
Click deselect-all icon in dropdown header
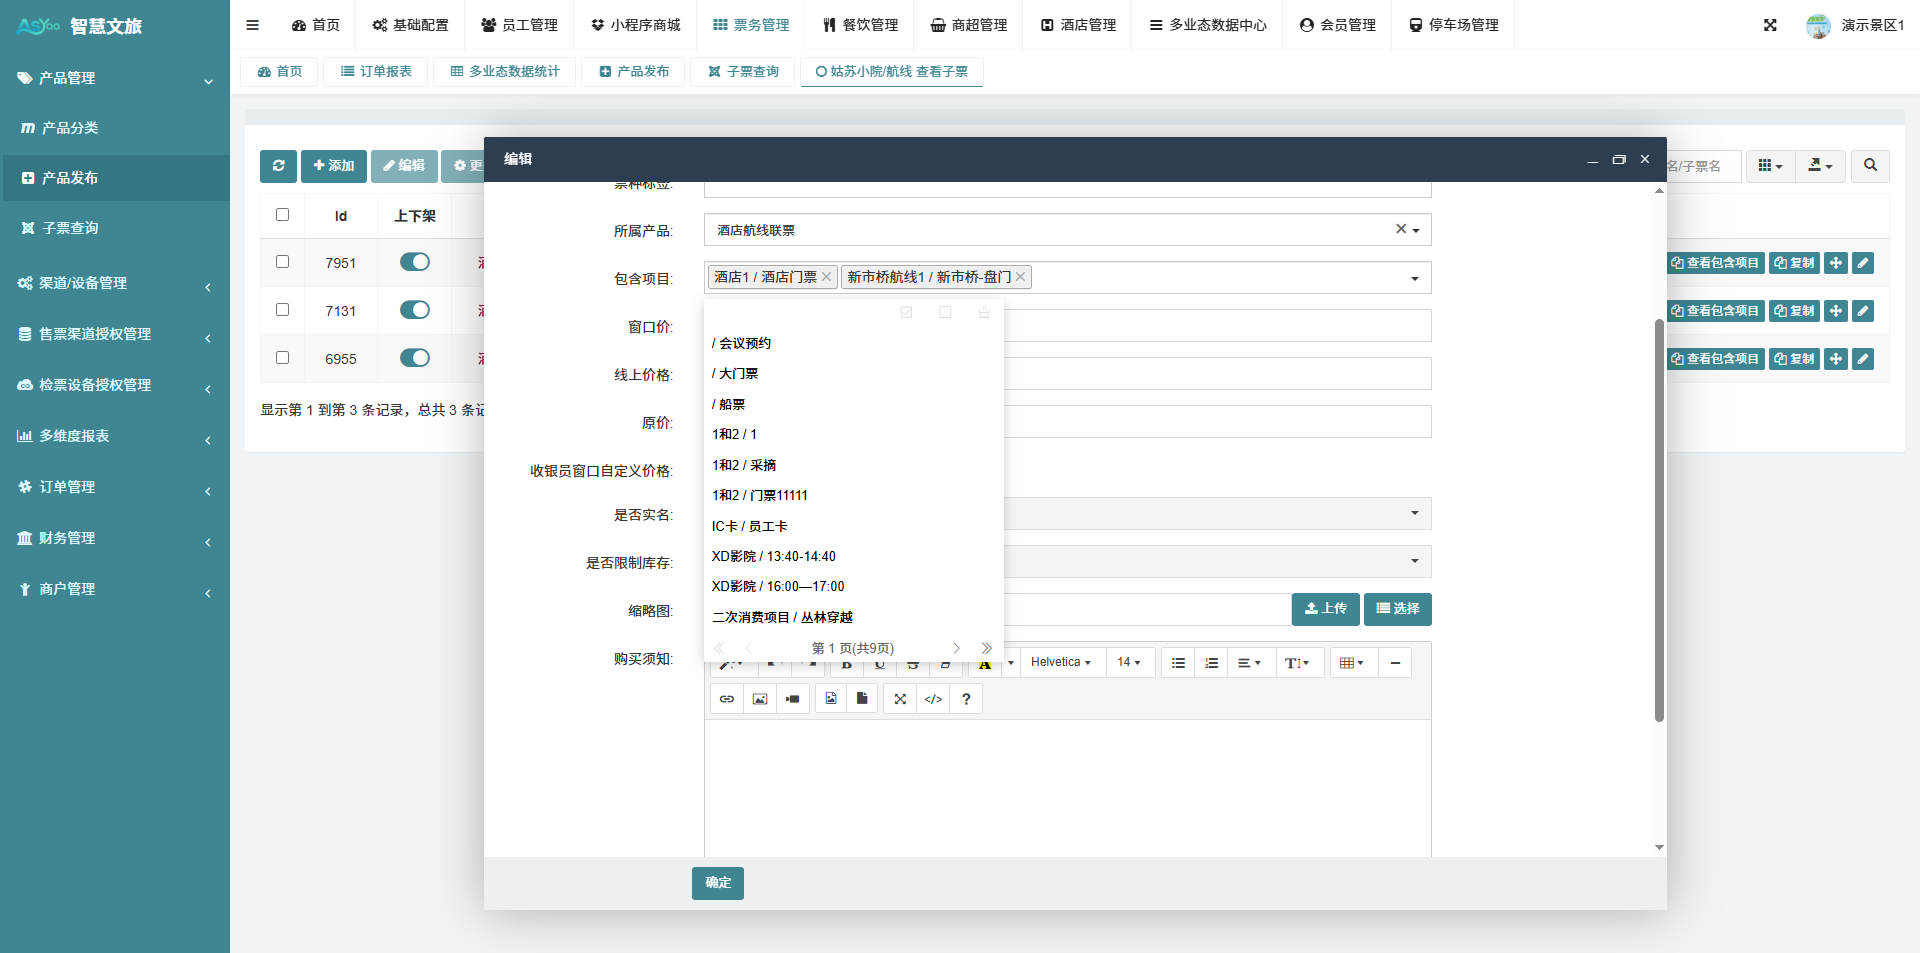tap(945, 312)
